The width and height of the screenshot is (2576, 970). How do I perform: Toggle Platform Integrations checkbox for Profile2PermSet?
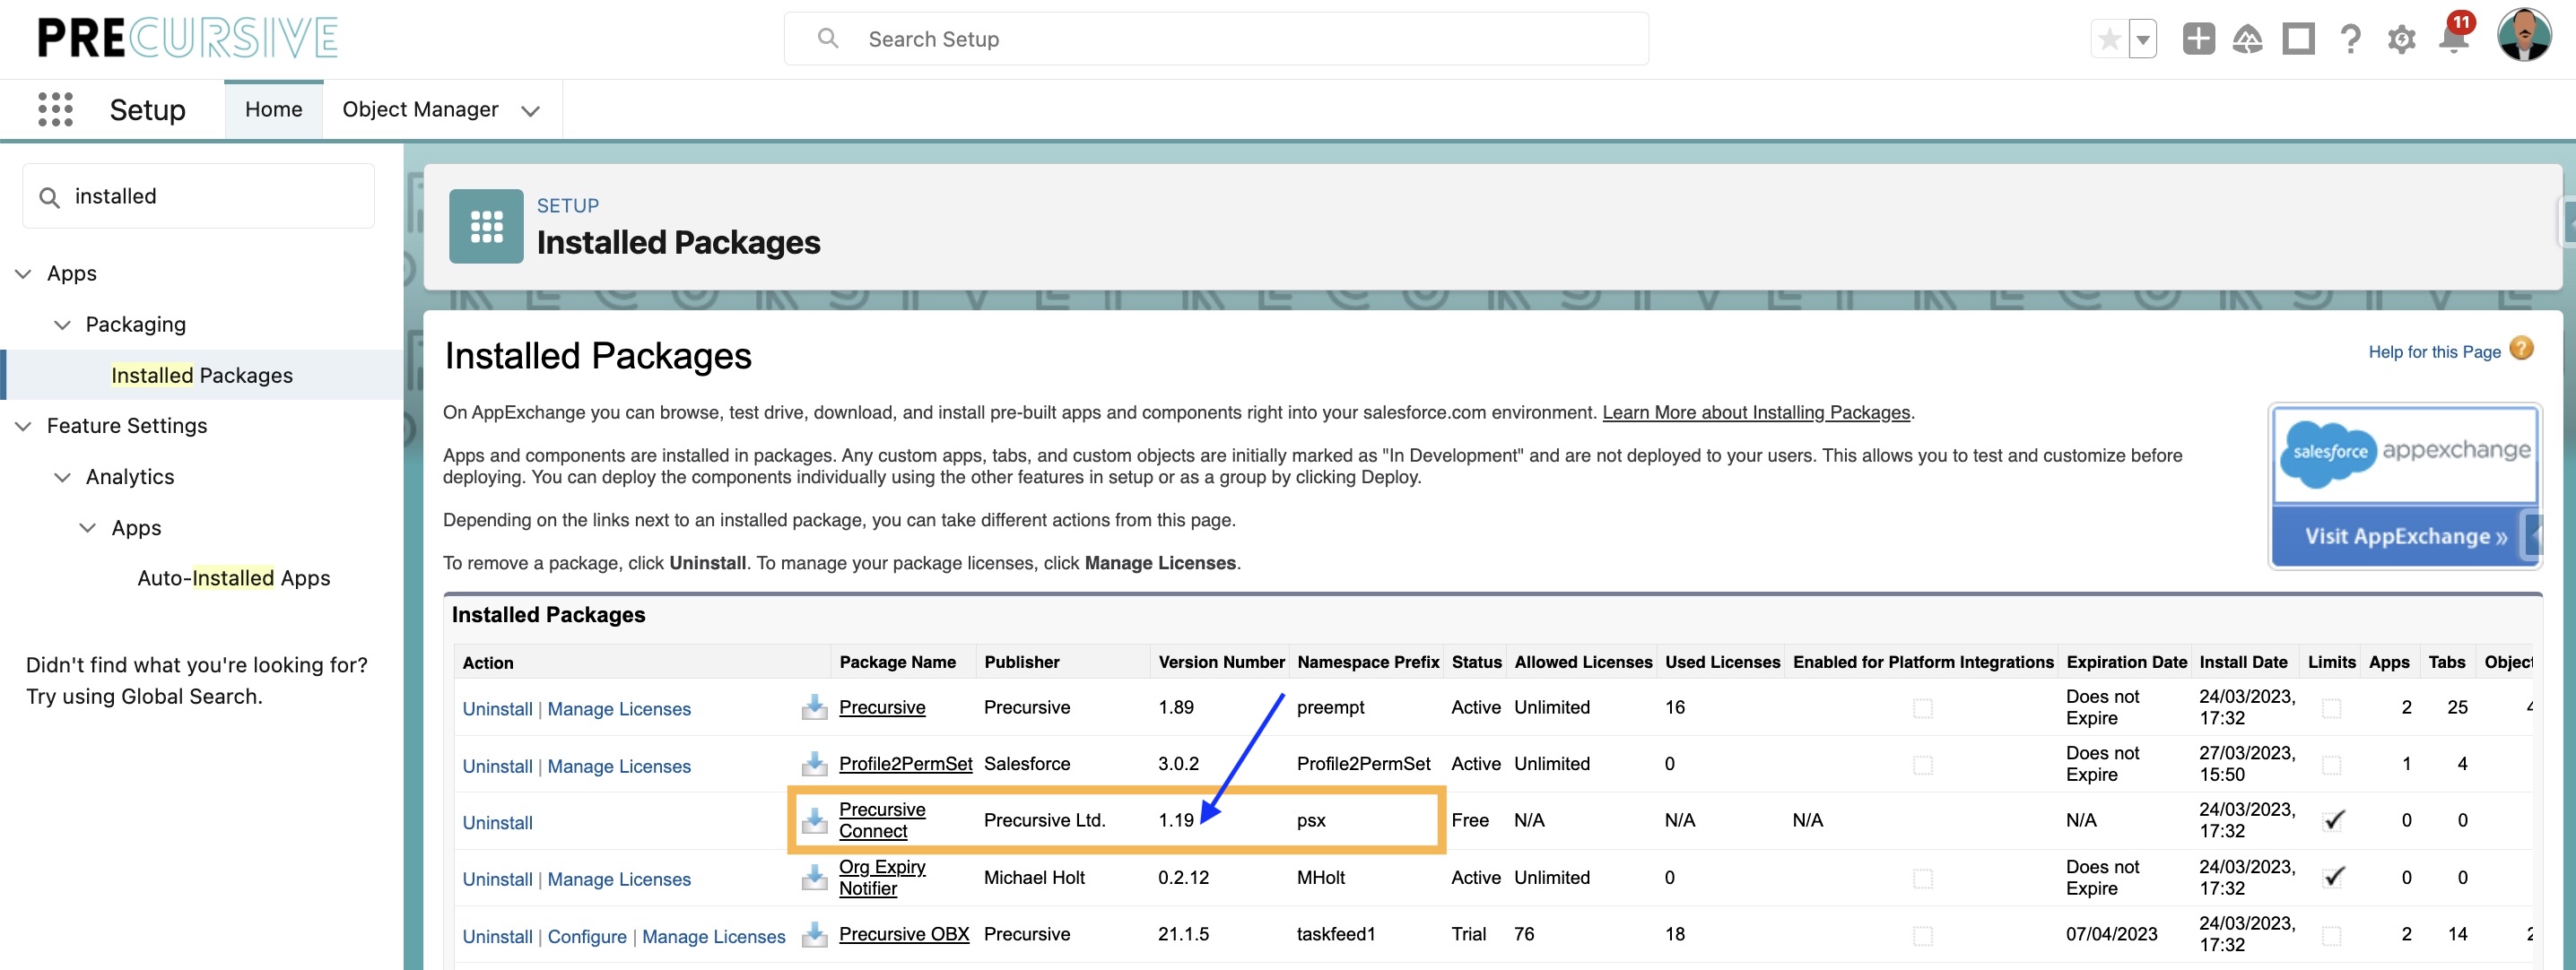(x=1922, y=765)
